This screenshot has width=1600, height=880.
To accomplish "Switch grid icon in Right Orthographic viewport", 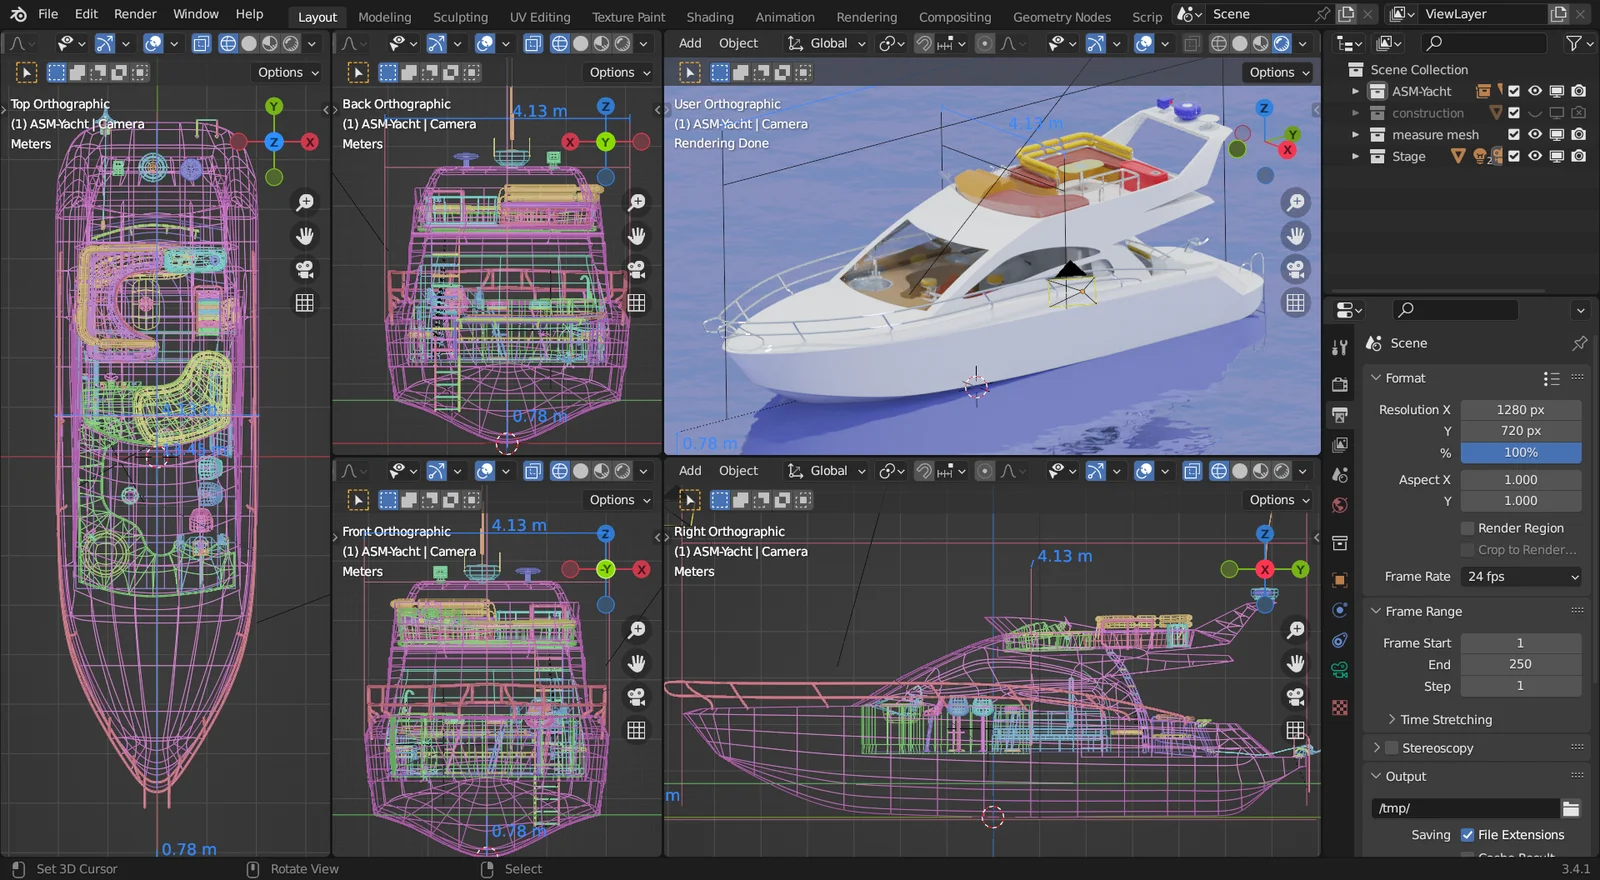I will 1296,730.
